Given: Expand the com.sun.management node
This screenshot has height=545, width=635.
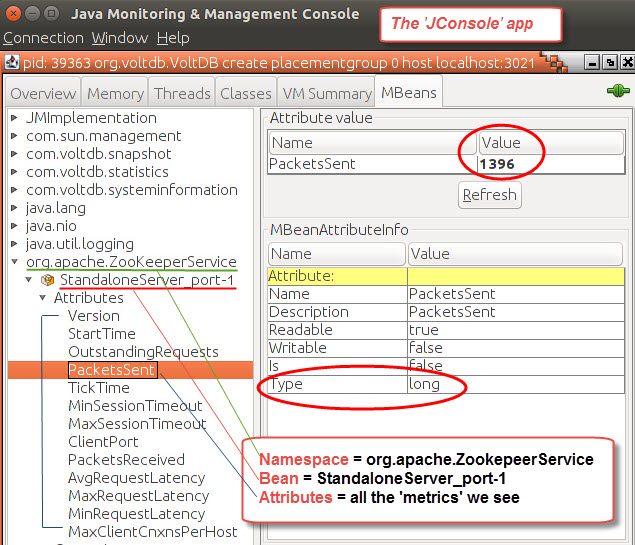Looking at the screenshot, I should (x=14, y=136).
